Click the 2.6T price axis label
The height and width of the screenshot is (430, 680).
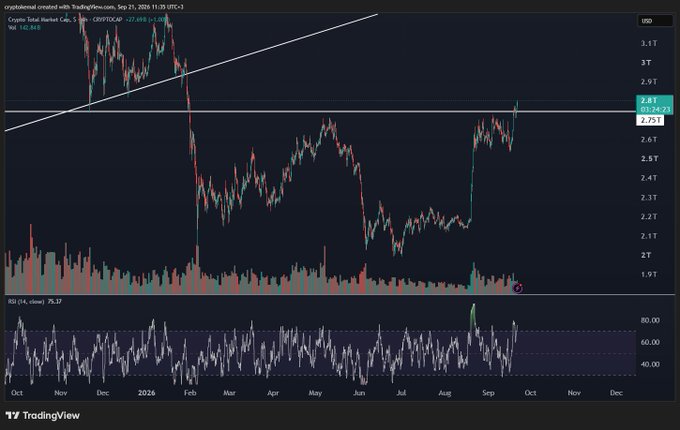tap(649, 139)
